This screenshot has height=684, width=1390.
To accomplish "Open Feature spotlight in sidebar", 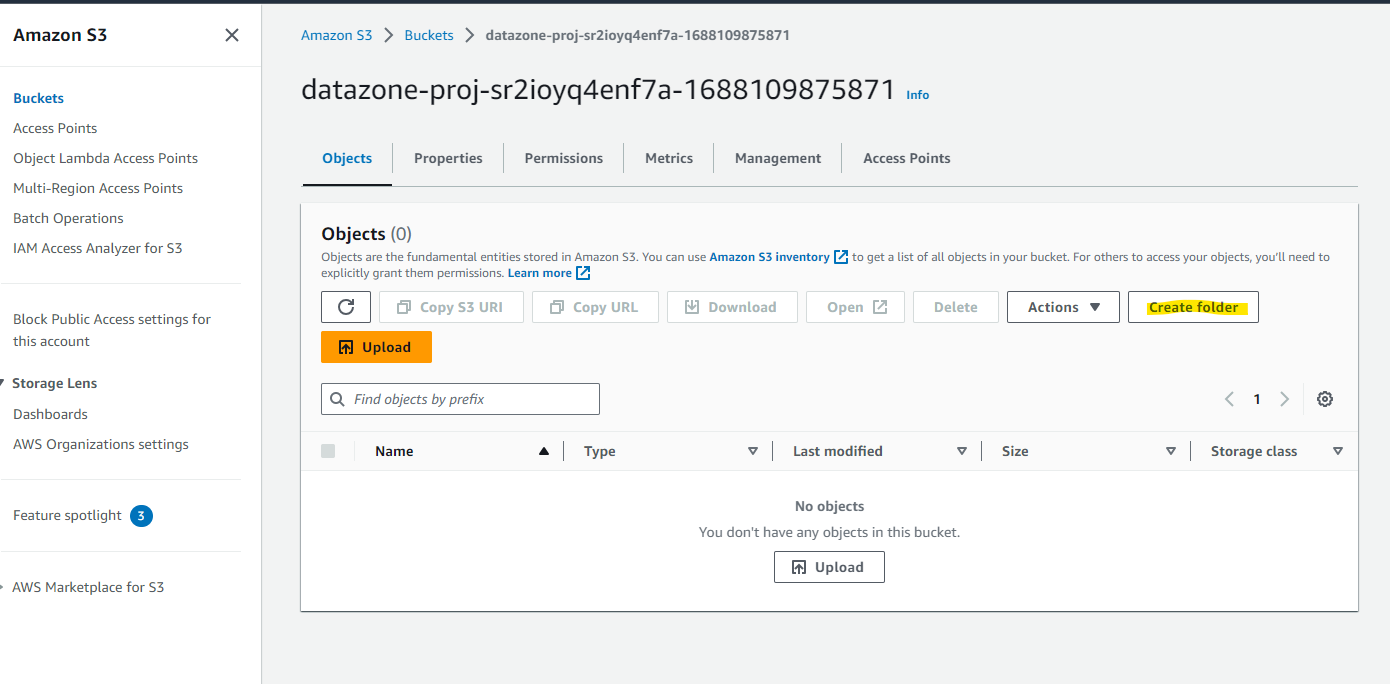I will coord(67,515).
